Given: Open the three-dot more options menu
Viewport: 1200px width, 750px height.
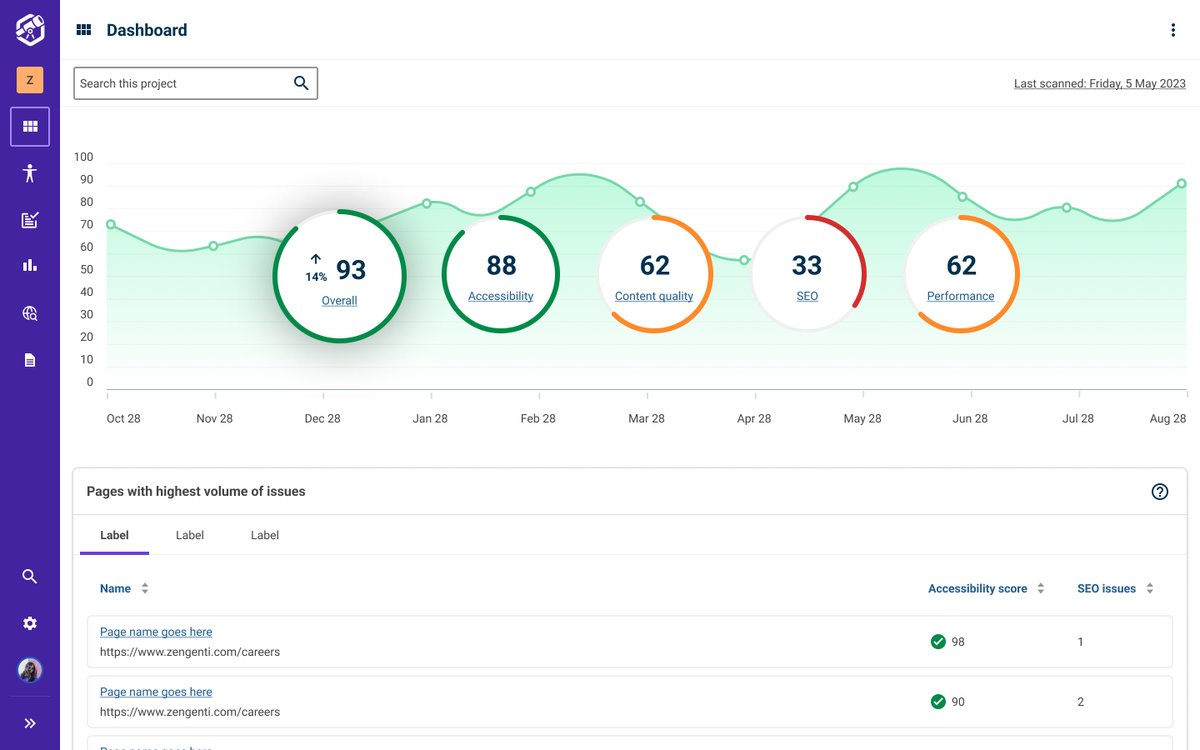Looking at the screenshot, I should click(x=1173, y=30).
